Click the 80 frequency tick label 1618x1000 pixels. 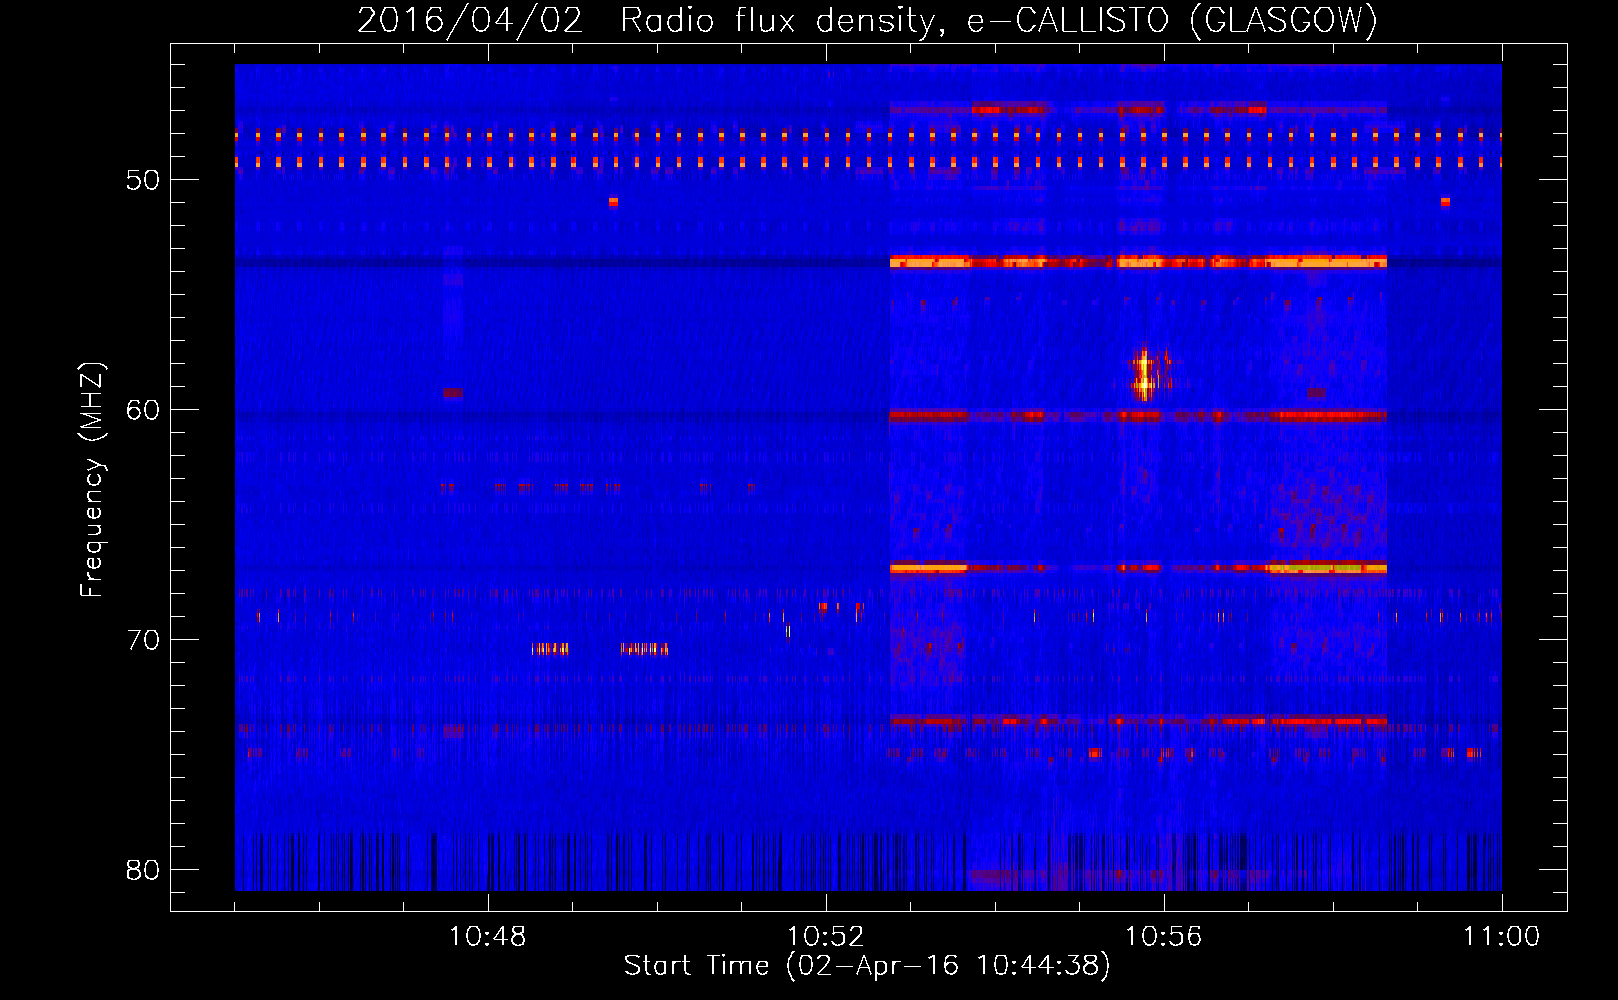click(x=143, y=870)
